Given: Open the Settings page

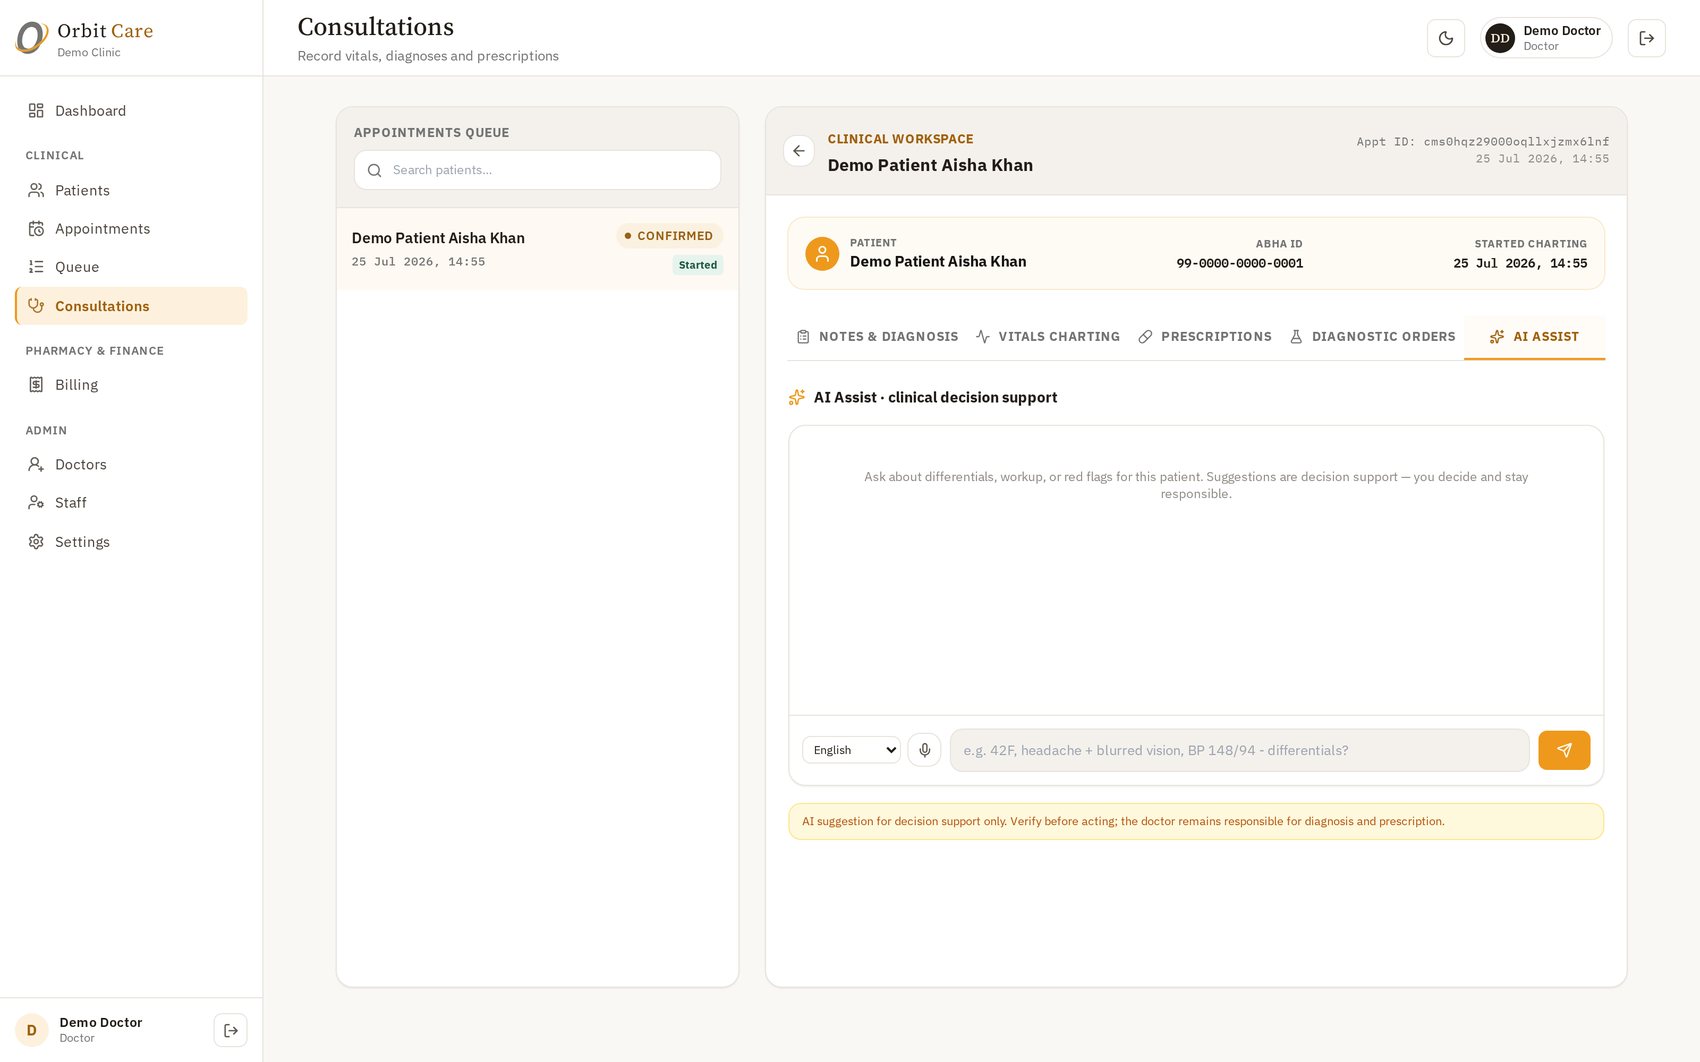Looking at the screenshot, I should click(131, 542).
